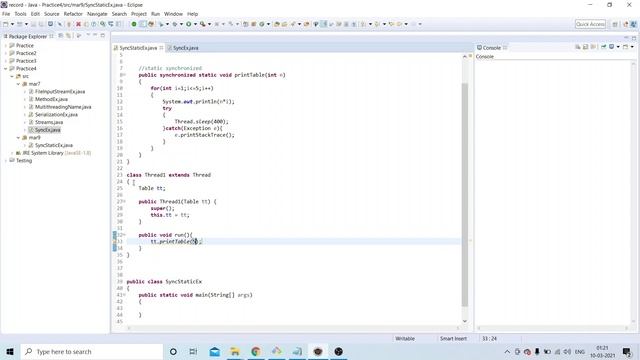Expand the Practice project node

(x=6, y=46)
